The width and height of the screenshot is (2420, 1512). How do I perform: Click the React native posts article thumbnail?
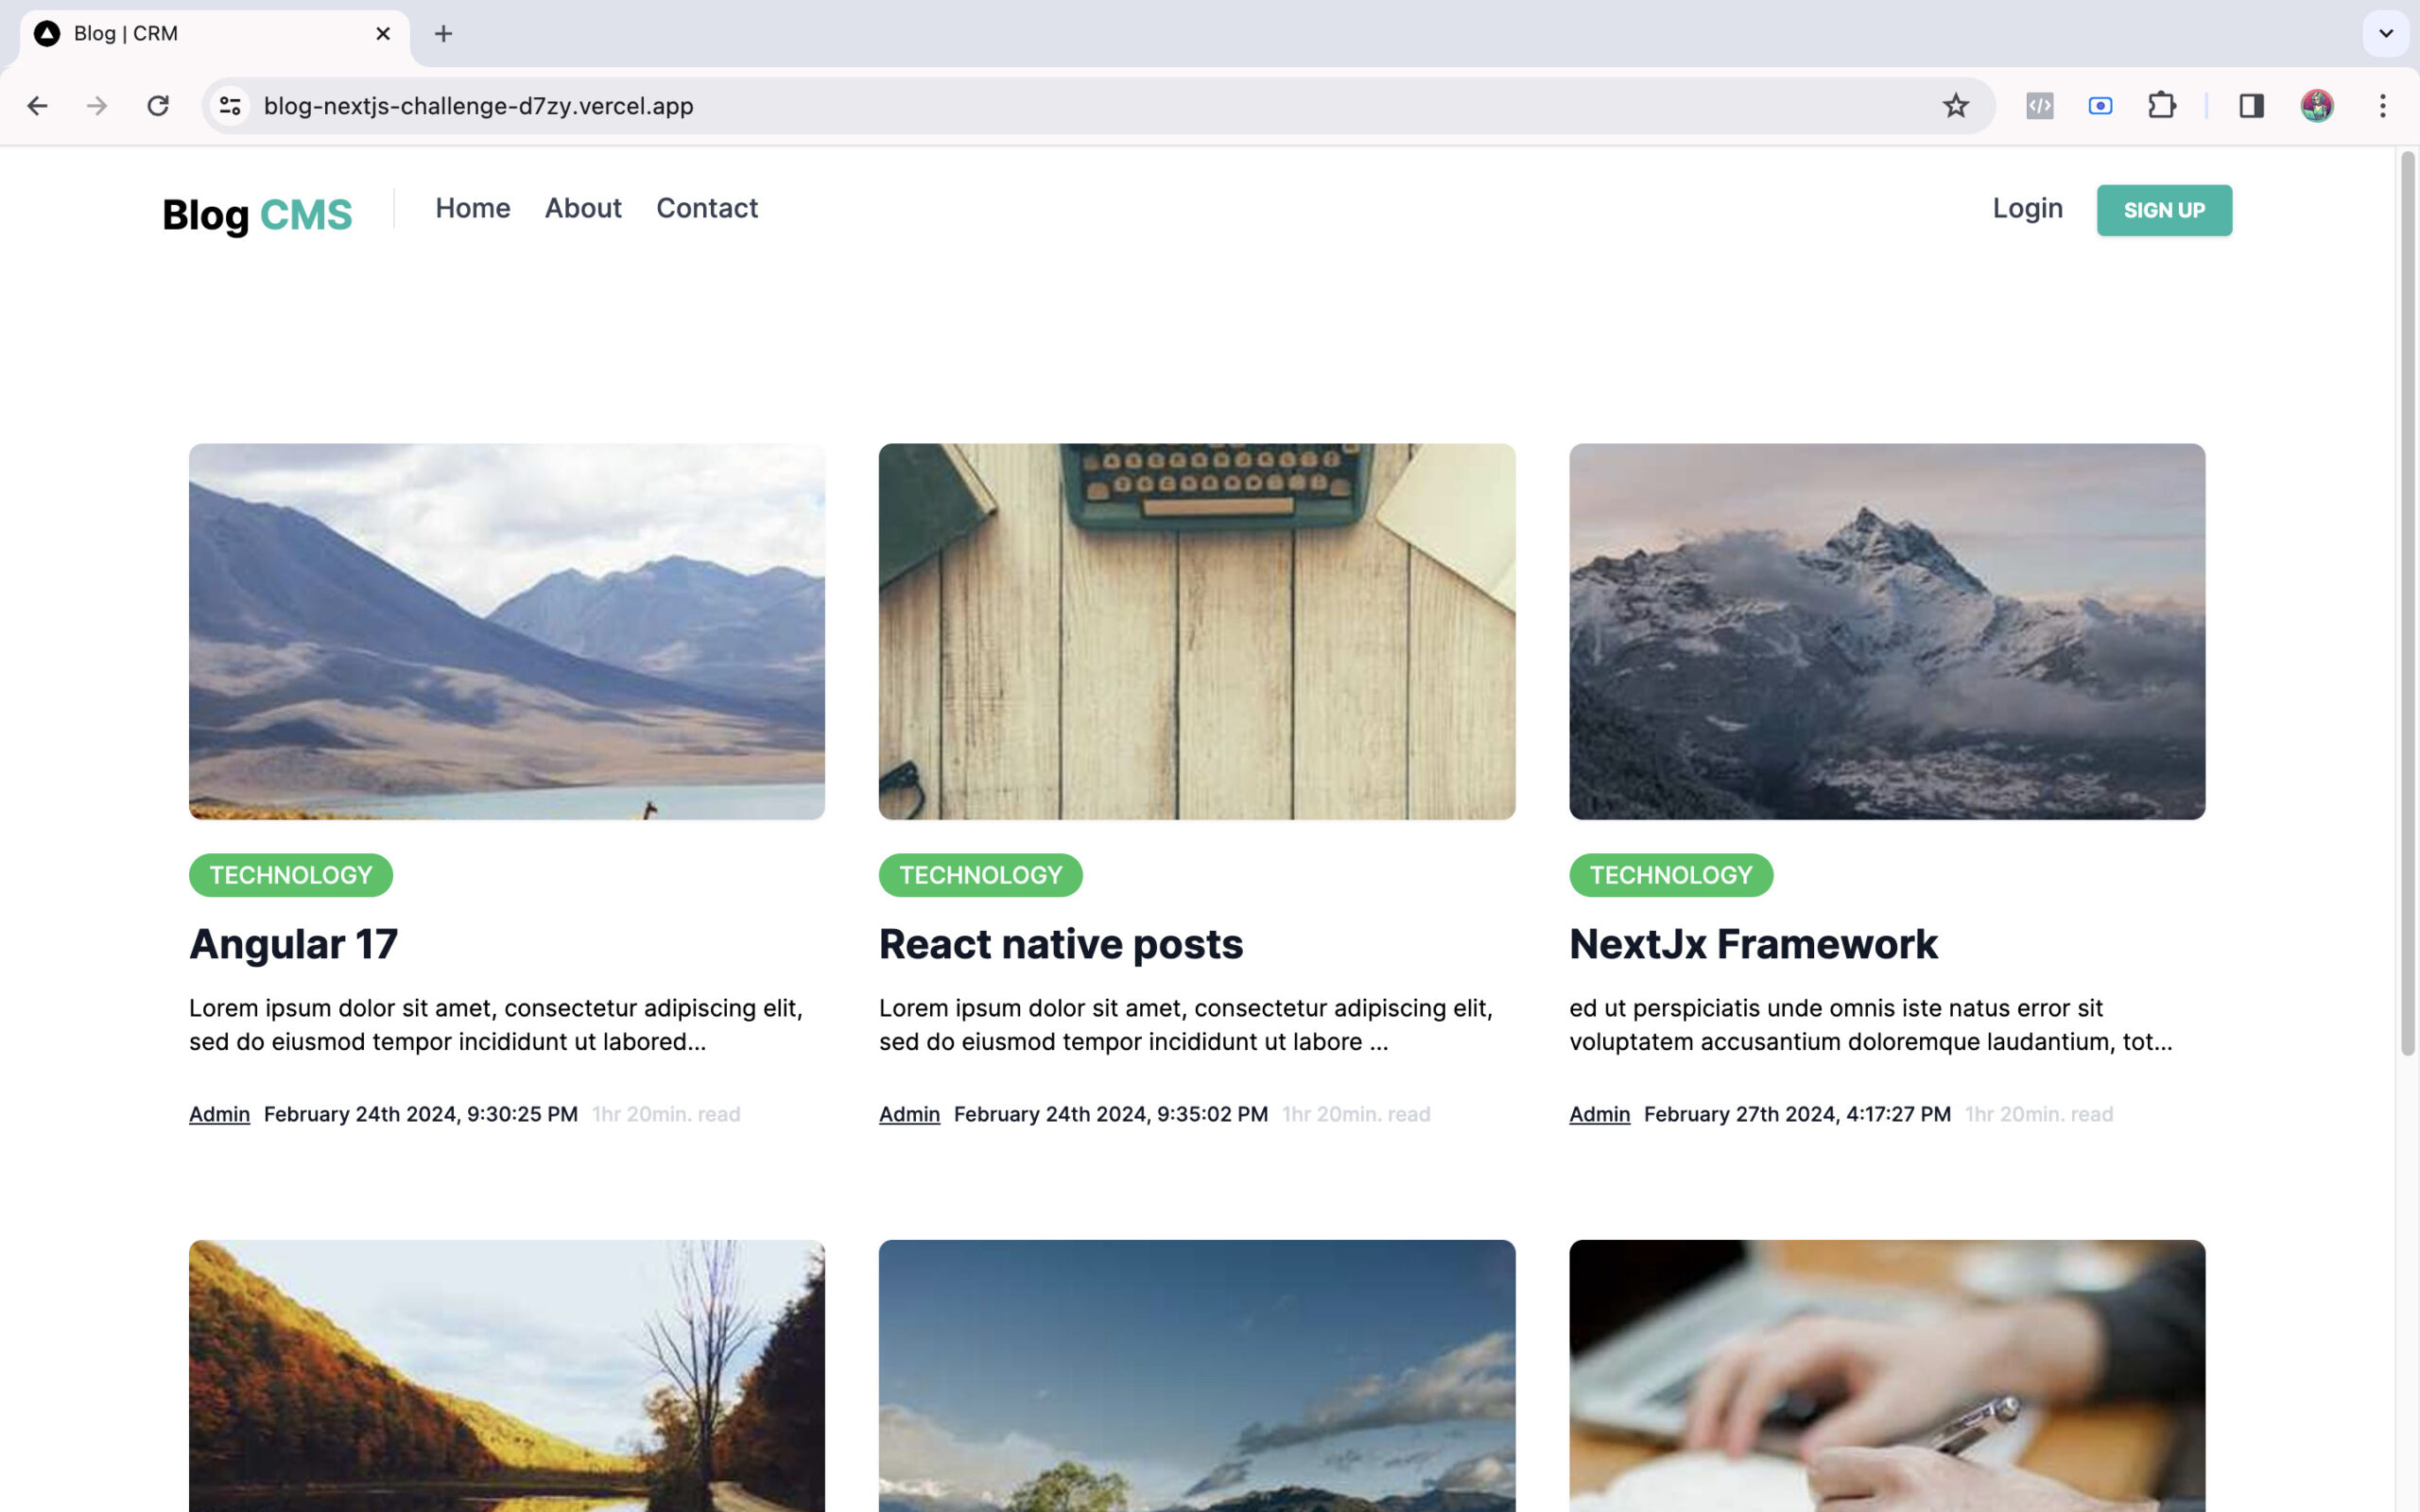pos(1197,630)
